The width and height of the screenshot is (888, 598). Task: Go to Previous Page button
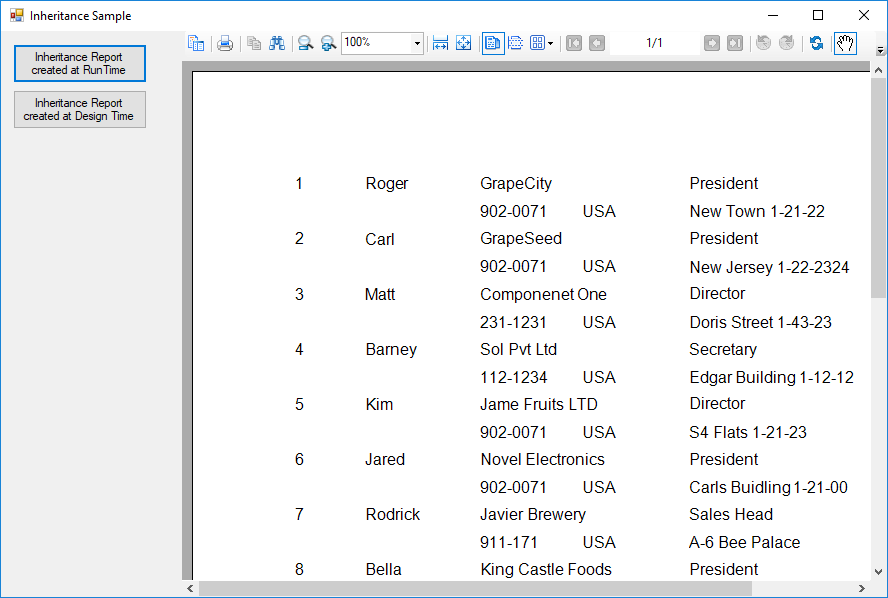click(x=597, y=43)
